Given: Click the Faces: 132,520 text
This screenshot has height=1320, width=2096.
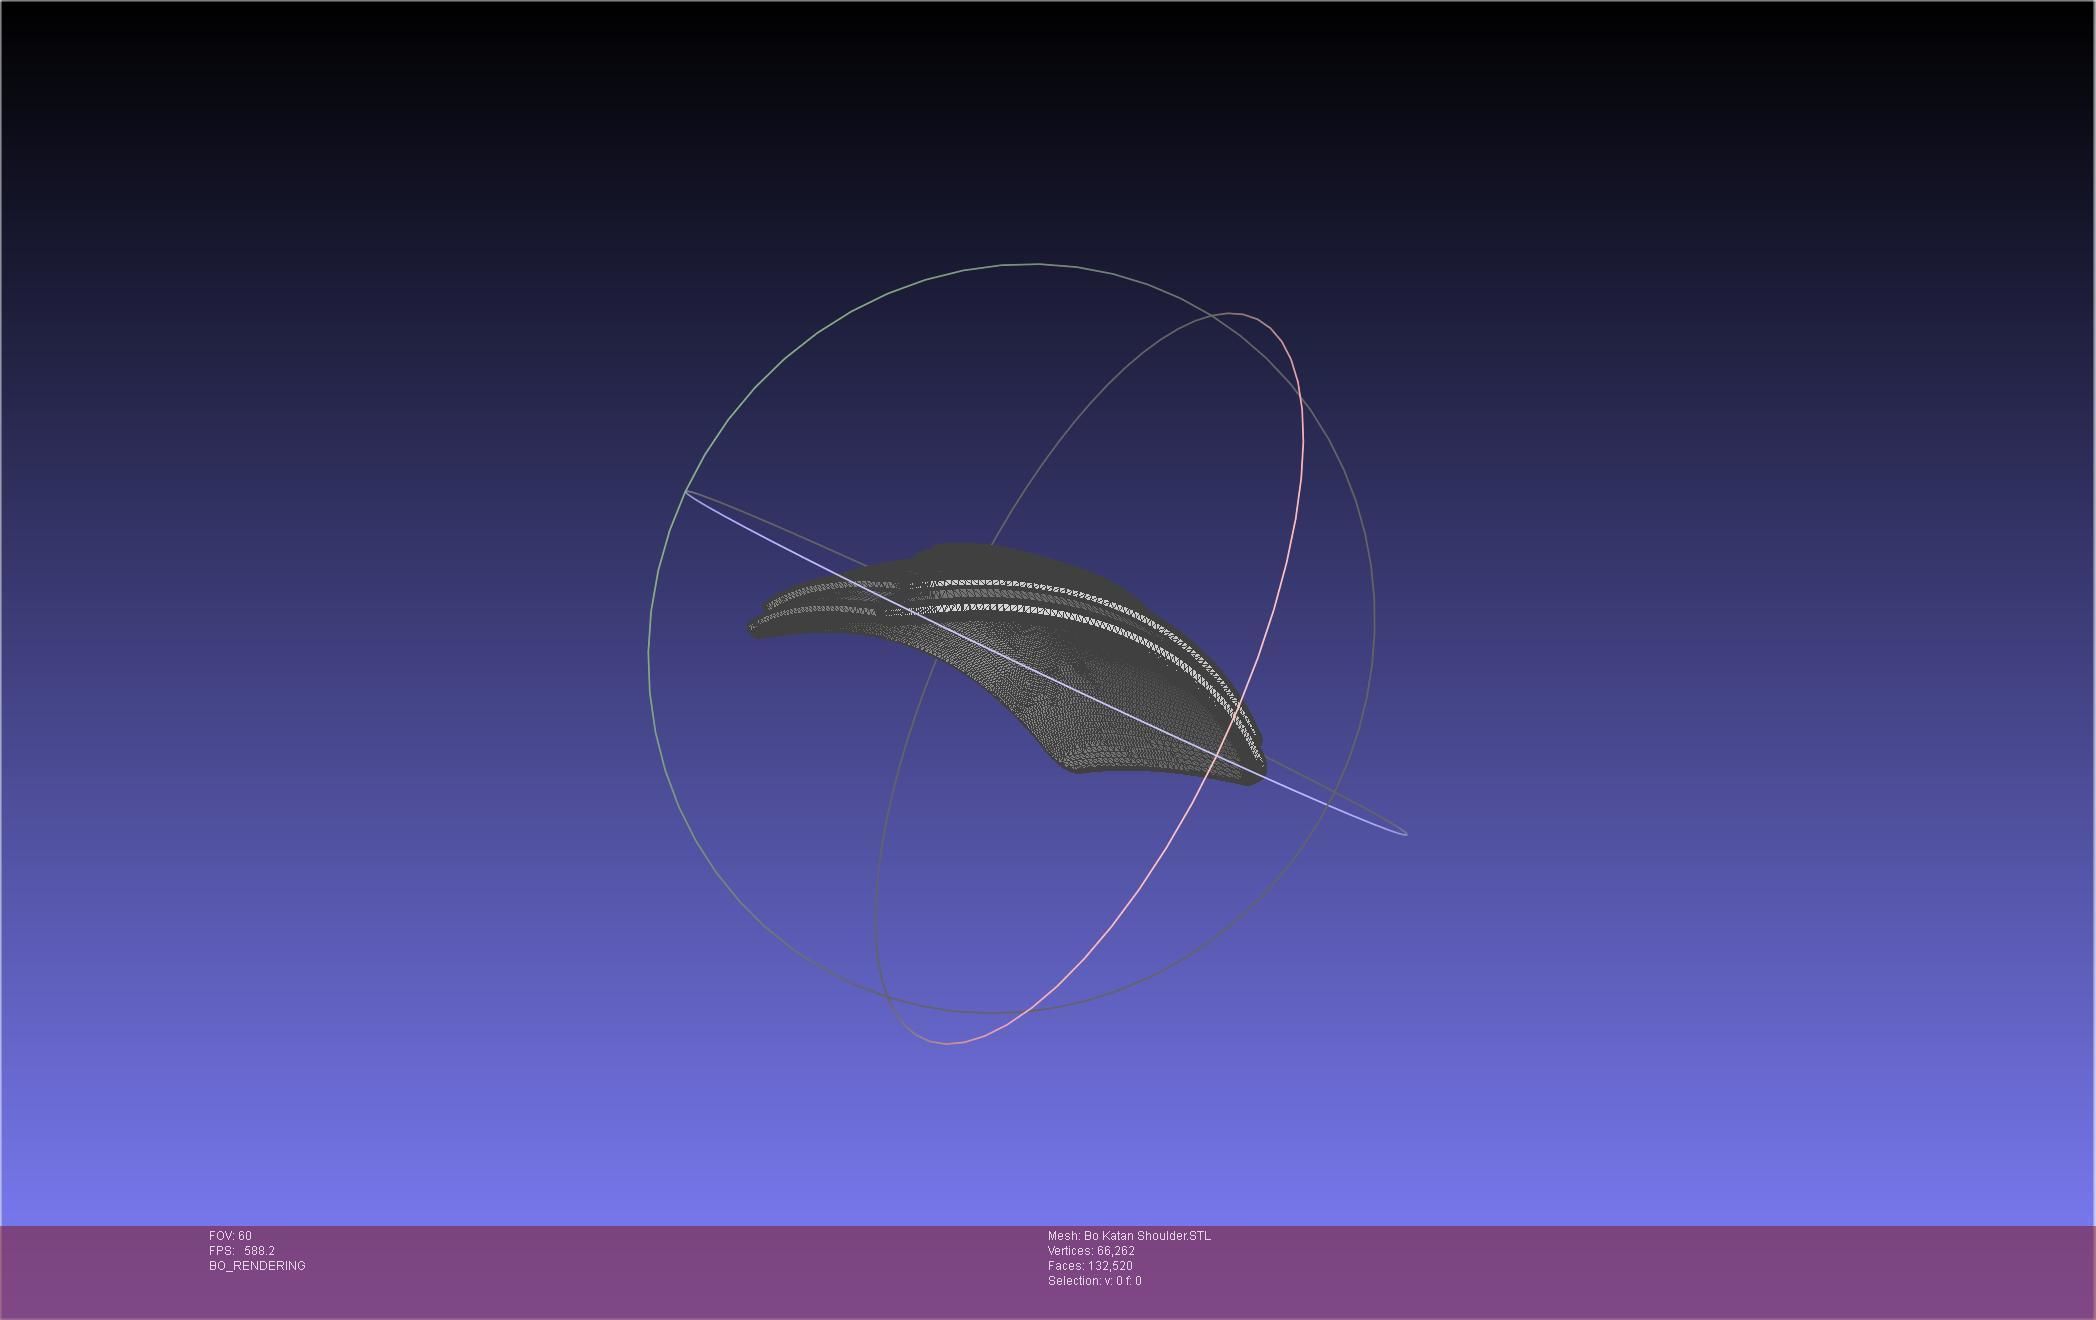Looking at the screenshot, I should [x=1090, y=1266].
